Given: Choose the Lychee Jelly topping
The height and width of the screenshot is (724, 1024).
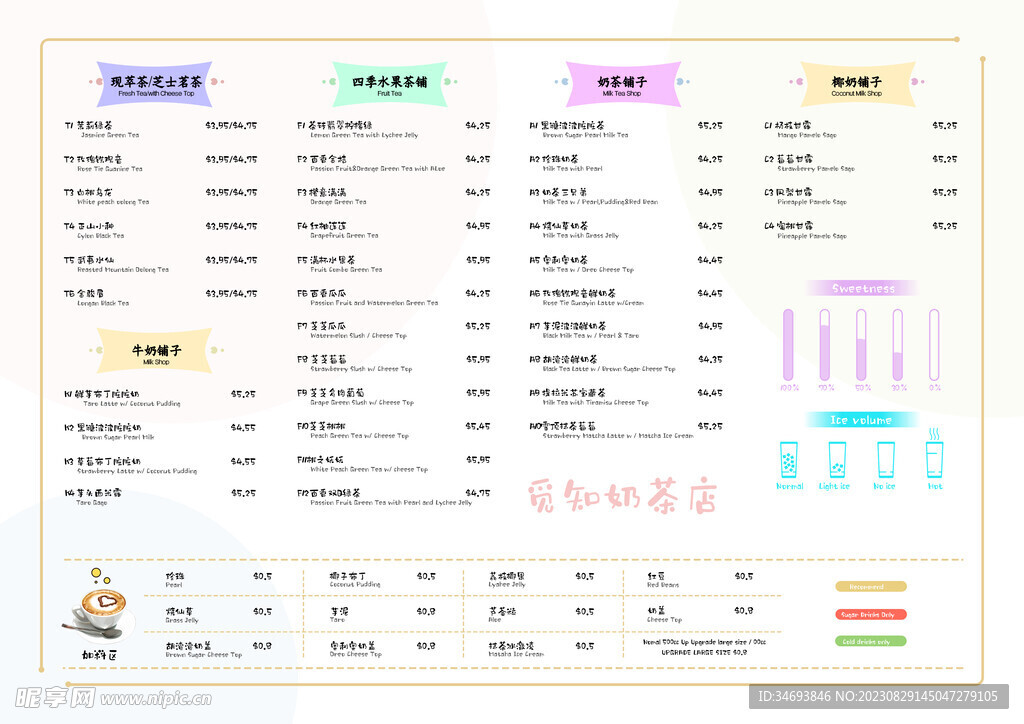Looking at the screenshot, I should click(541, 580).
